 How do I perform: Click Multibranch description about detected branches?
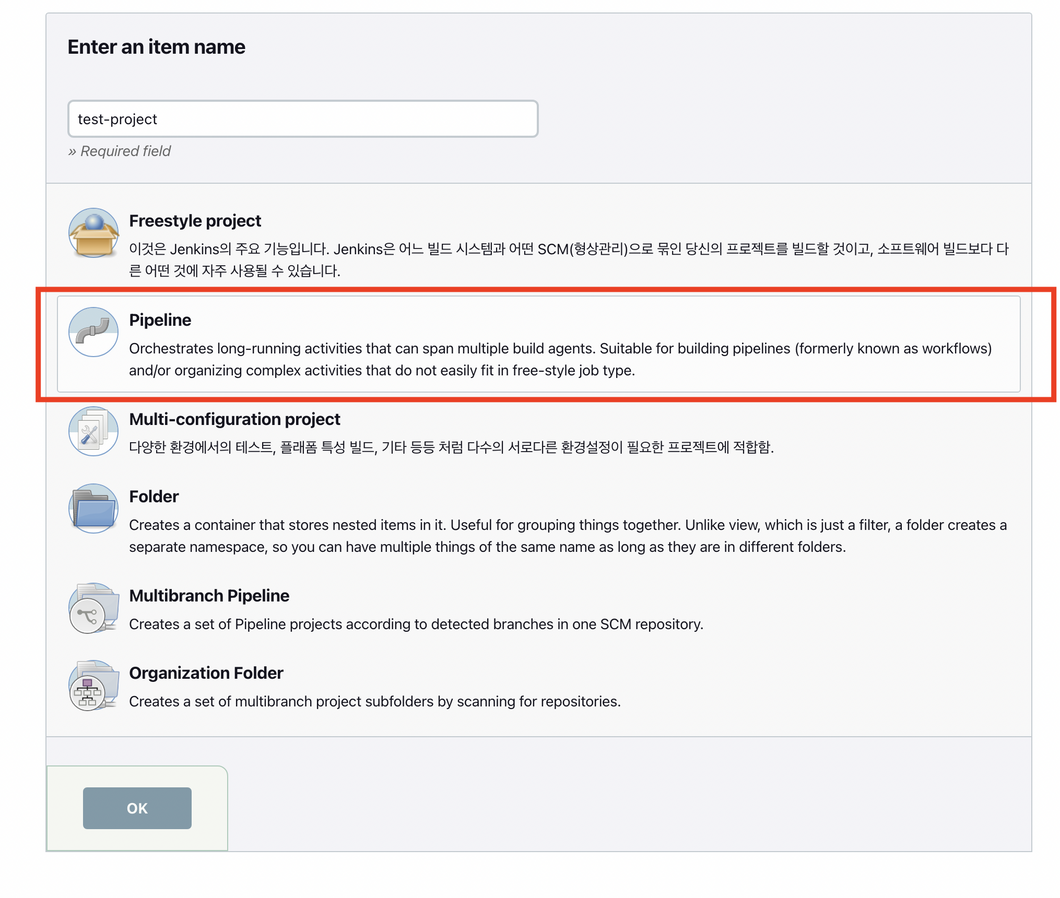click(x=416, y=624)
